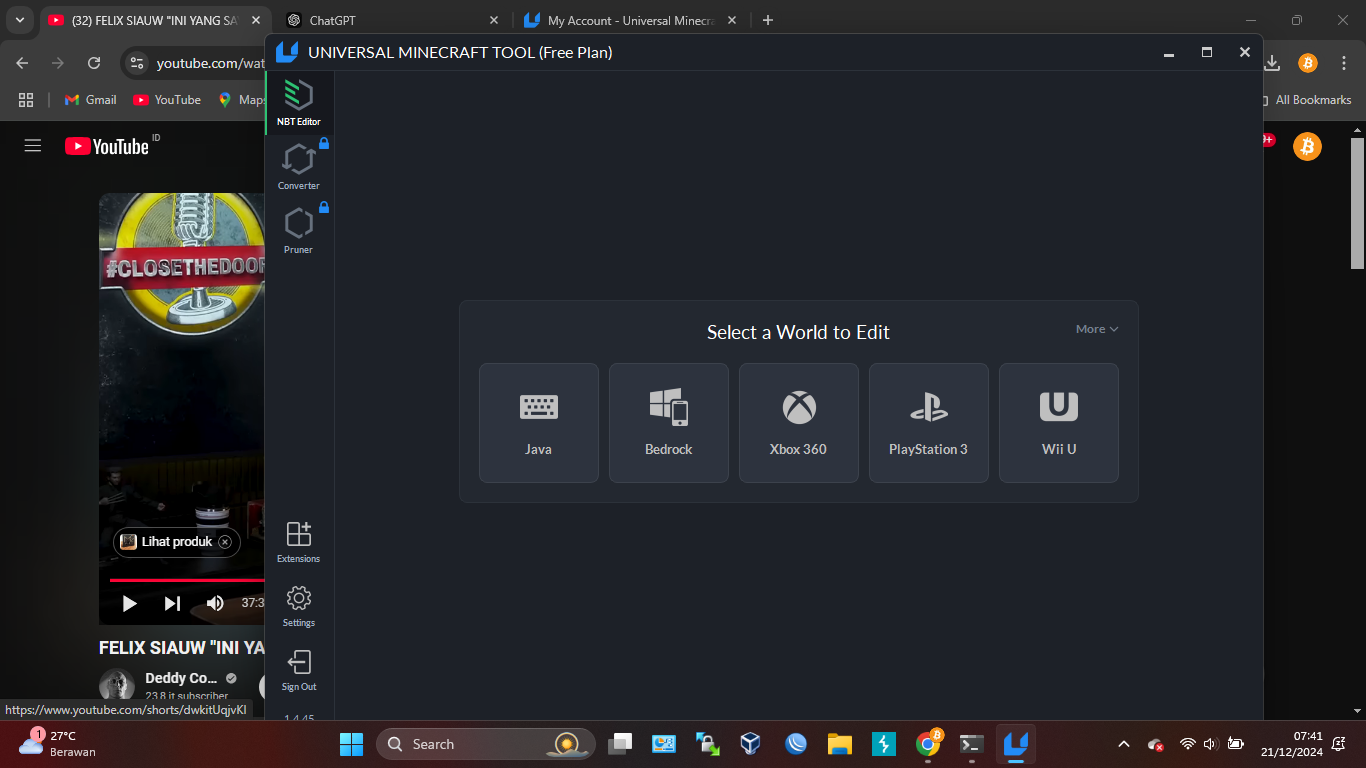Reload the YouTube page
1366x768 pixels.
94,63
